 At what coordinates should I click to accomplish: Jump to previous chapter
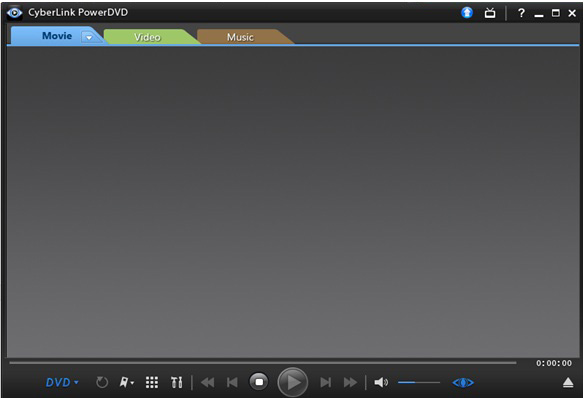click(232, 382)
